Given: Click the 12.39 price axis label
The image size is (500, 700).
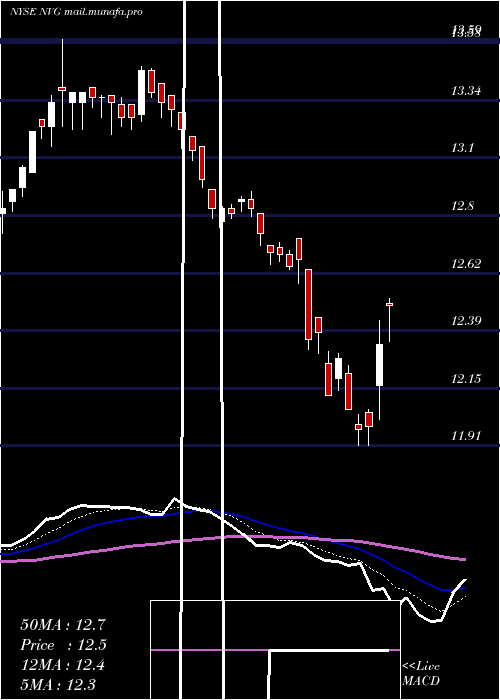Looking at the screenshot, I should coord(466,321).
